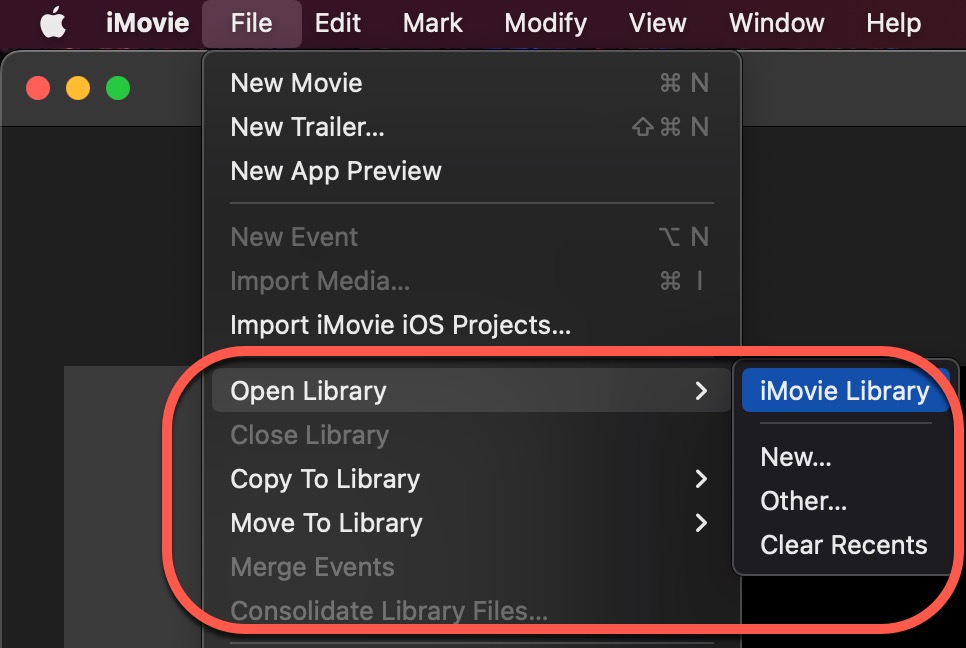The height and width of the screenshot is (648, 966).
Task: Open the iMovie application menu
Action: coord(147,23)
